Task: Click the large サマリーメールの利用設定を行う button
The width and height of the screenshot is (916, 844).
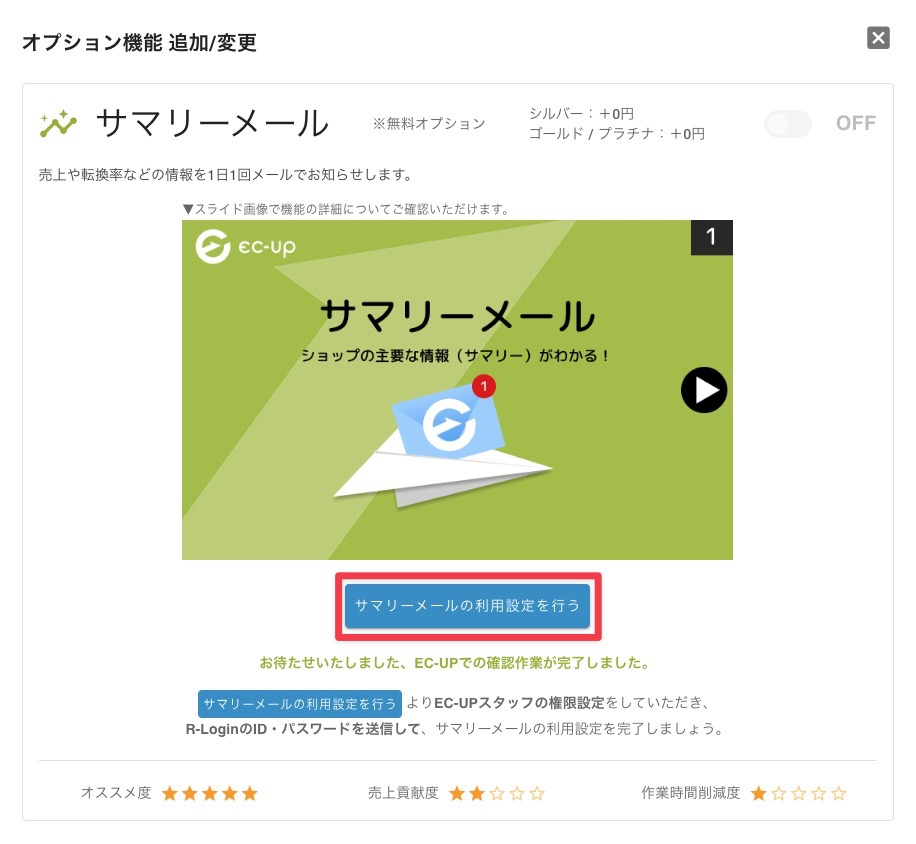Action: click(467, 606)
